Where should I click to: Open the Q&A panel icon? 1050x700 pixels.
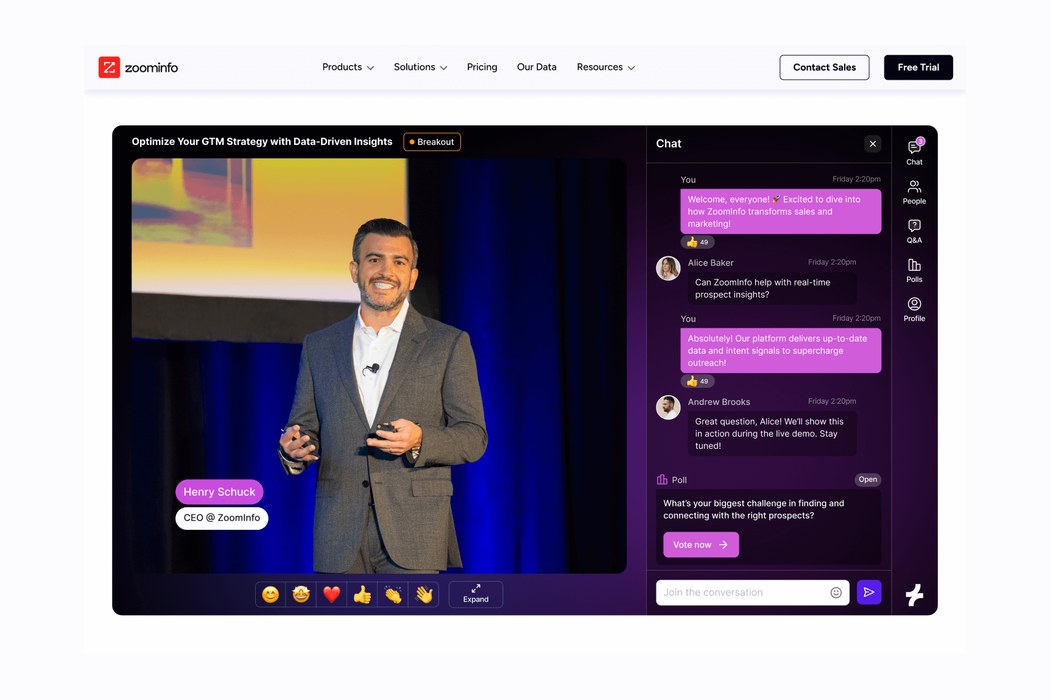(x=914, y=230)
